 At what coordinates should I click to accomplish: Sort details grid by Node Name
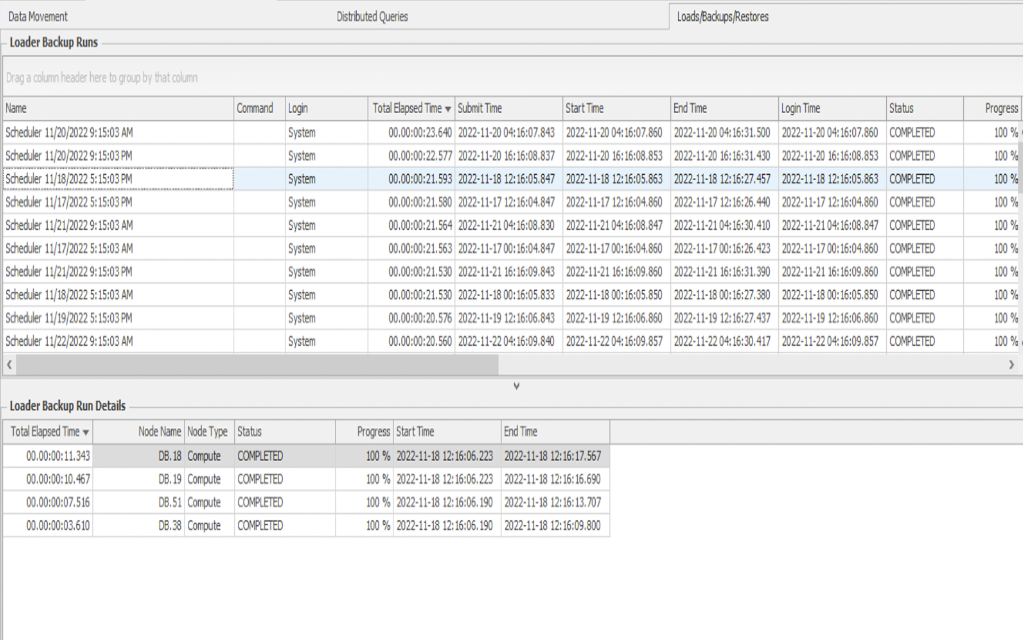point(160,431)
